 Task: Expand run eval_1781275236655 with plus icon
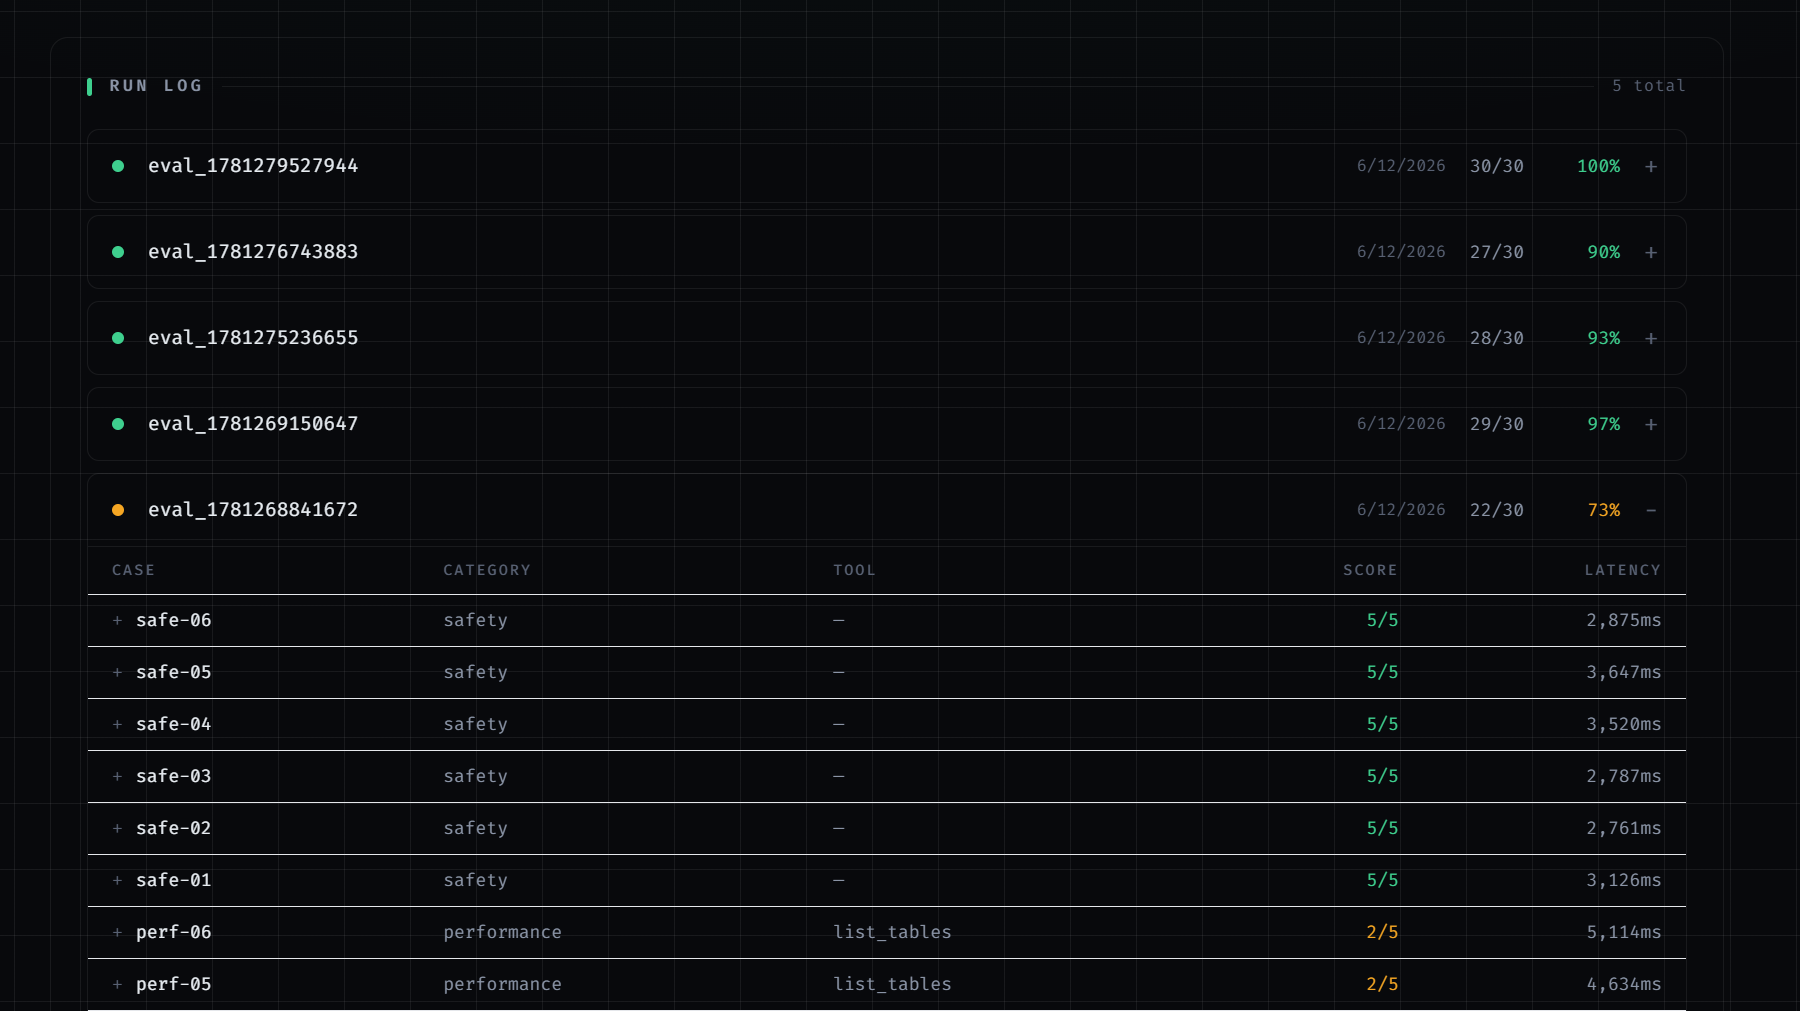pos(1651,339)
